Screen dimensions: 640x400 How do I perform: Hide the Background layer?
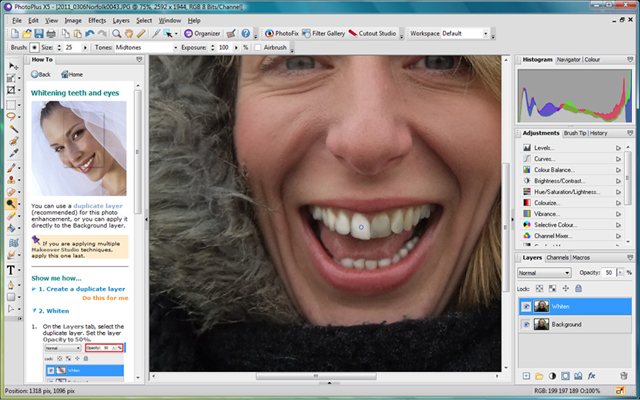tap(526, 324)
